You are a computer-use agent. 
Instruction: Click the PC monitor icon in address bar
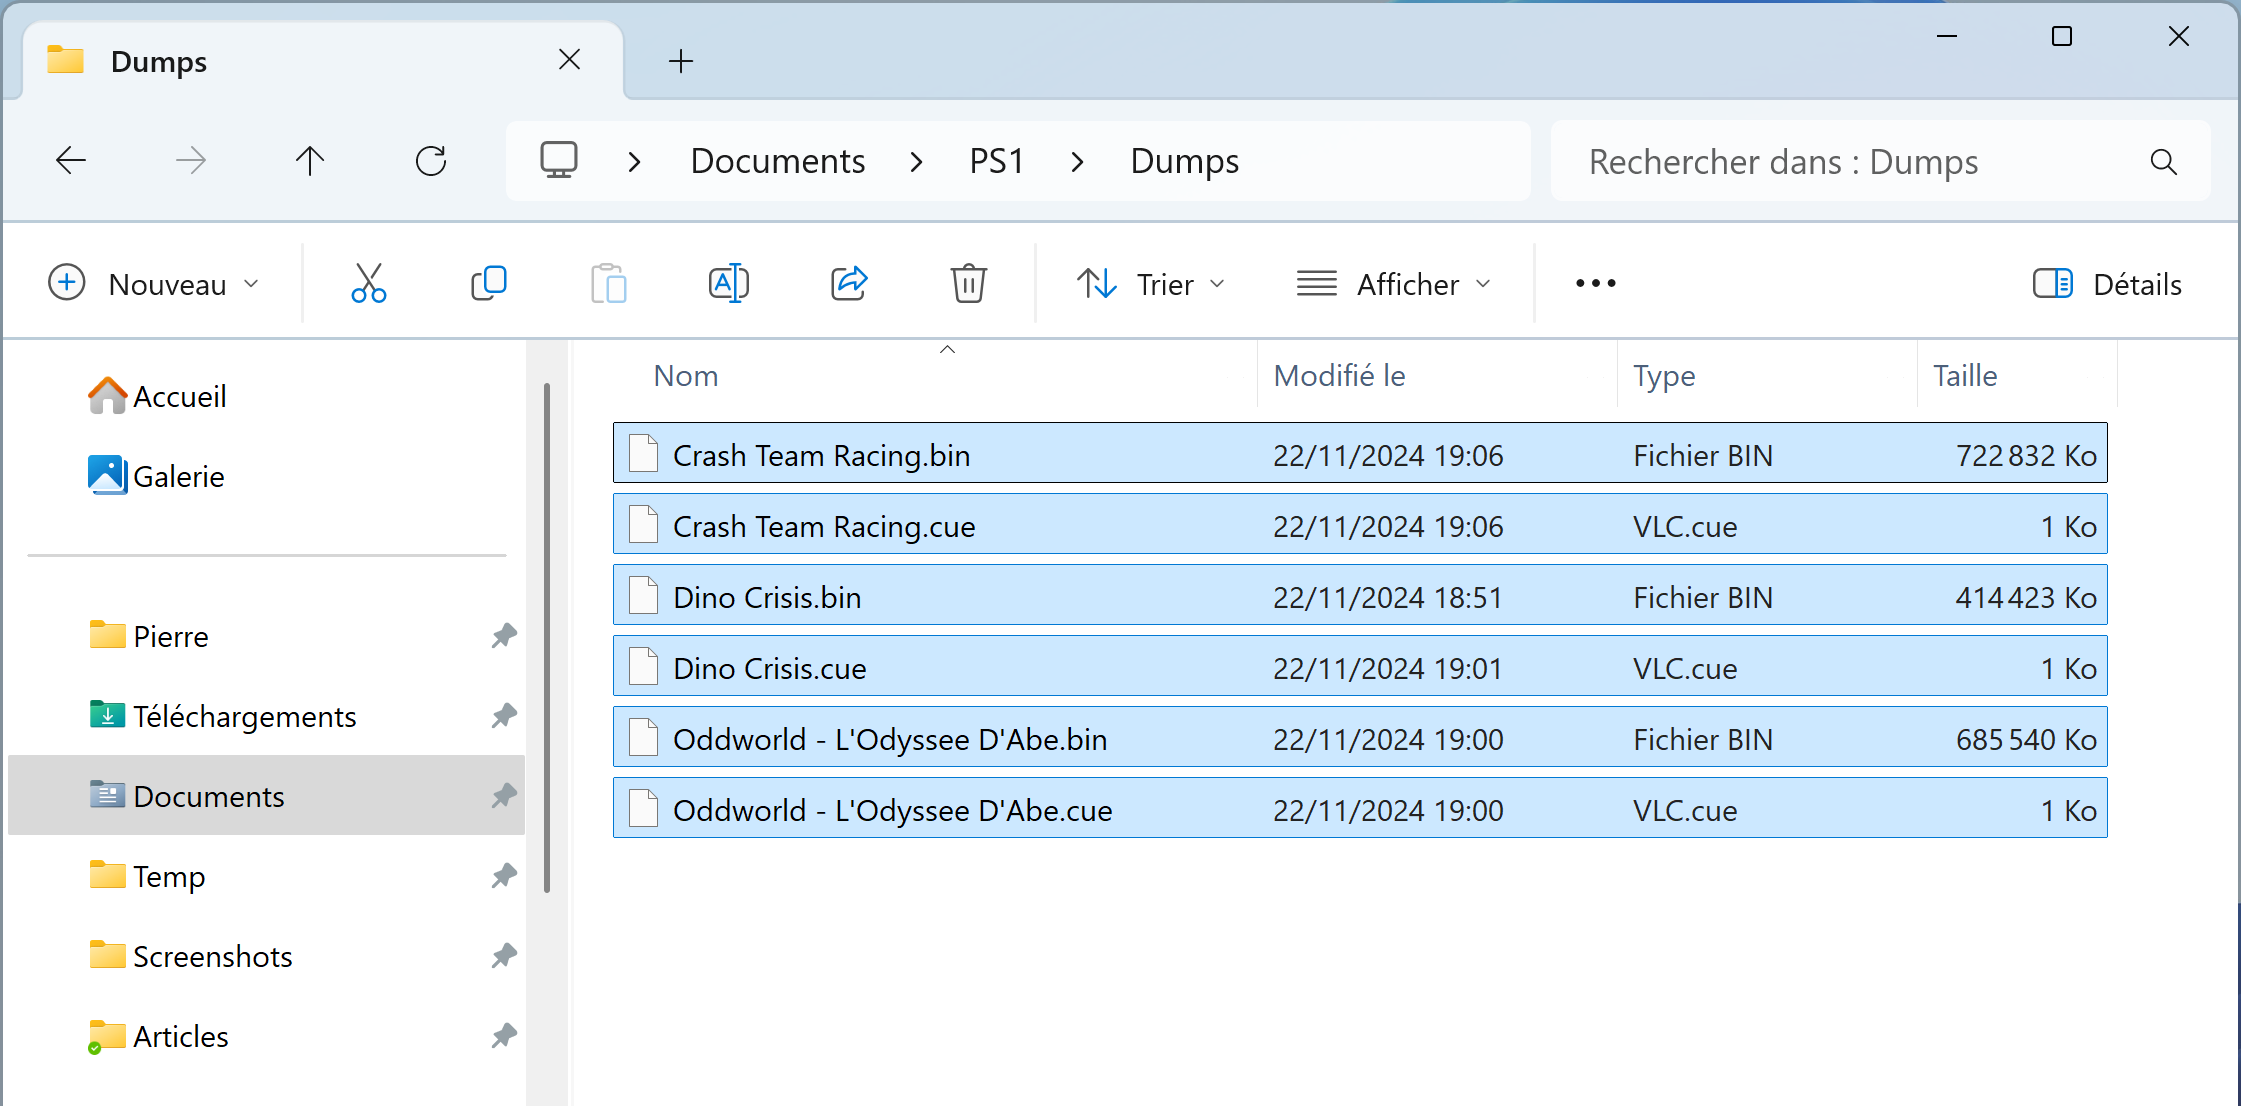(559, 160)
